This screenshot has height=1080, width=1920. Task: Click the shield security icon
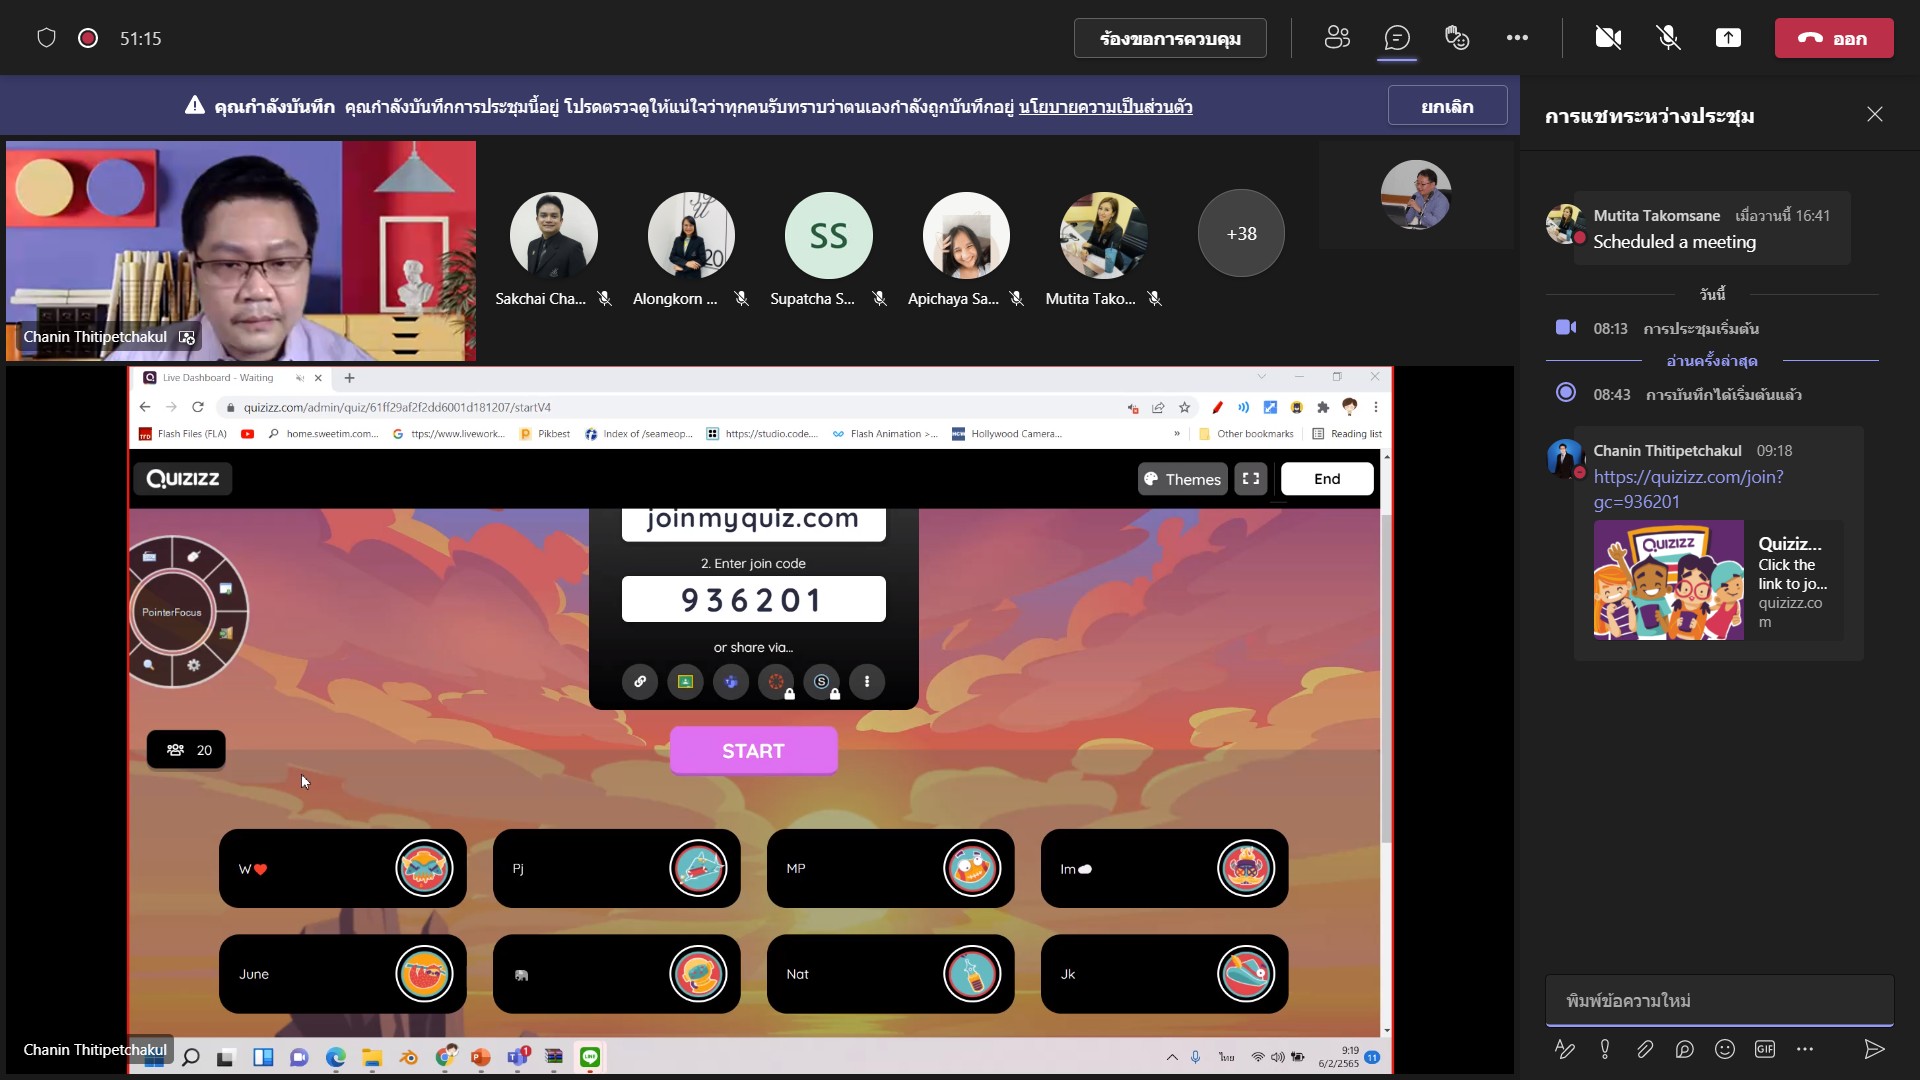pyautogui.click(x=46, y=38)
